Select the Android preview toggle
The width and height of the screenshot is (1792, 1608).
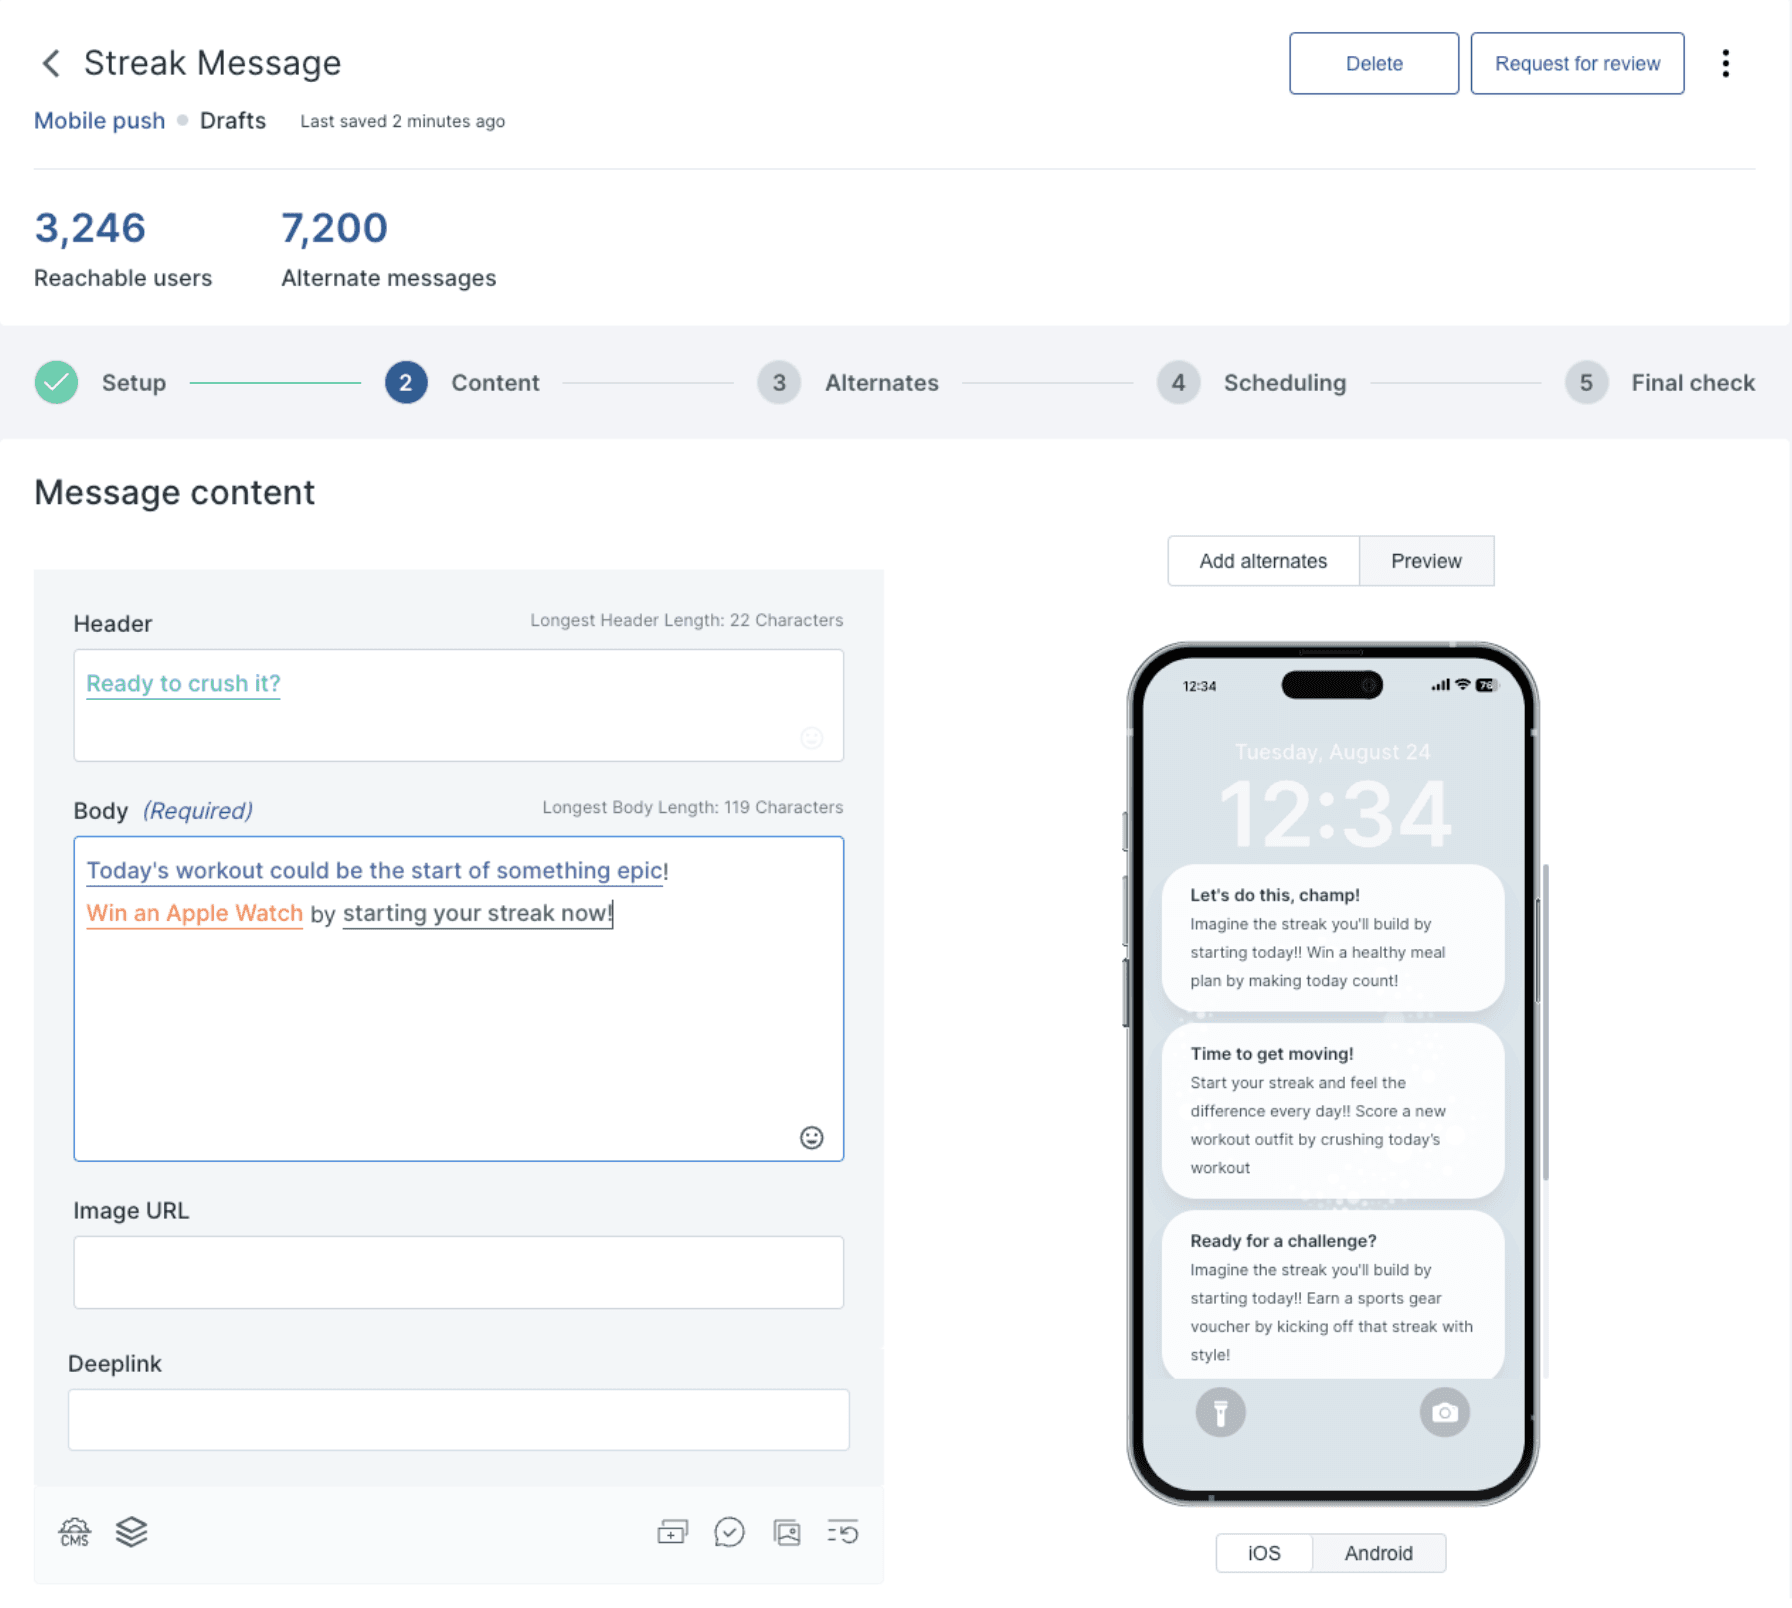click(x=1378, y=1553)
